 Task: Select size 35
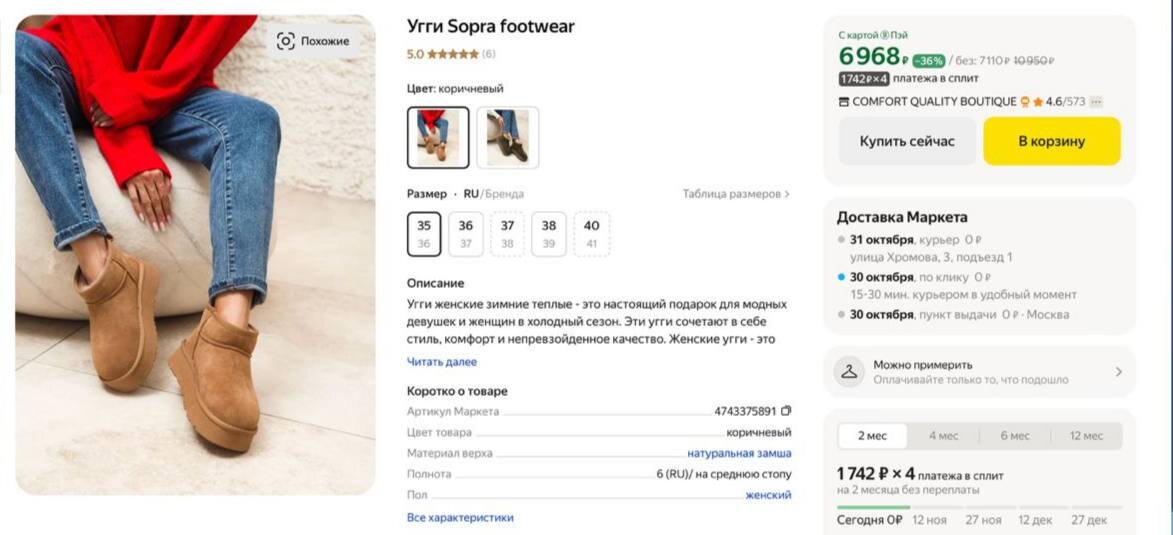[x=424, y=234]
